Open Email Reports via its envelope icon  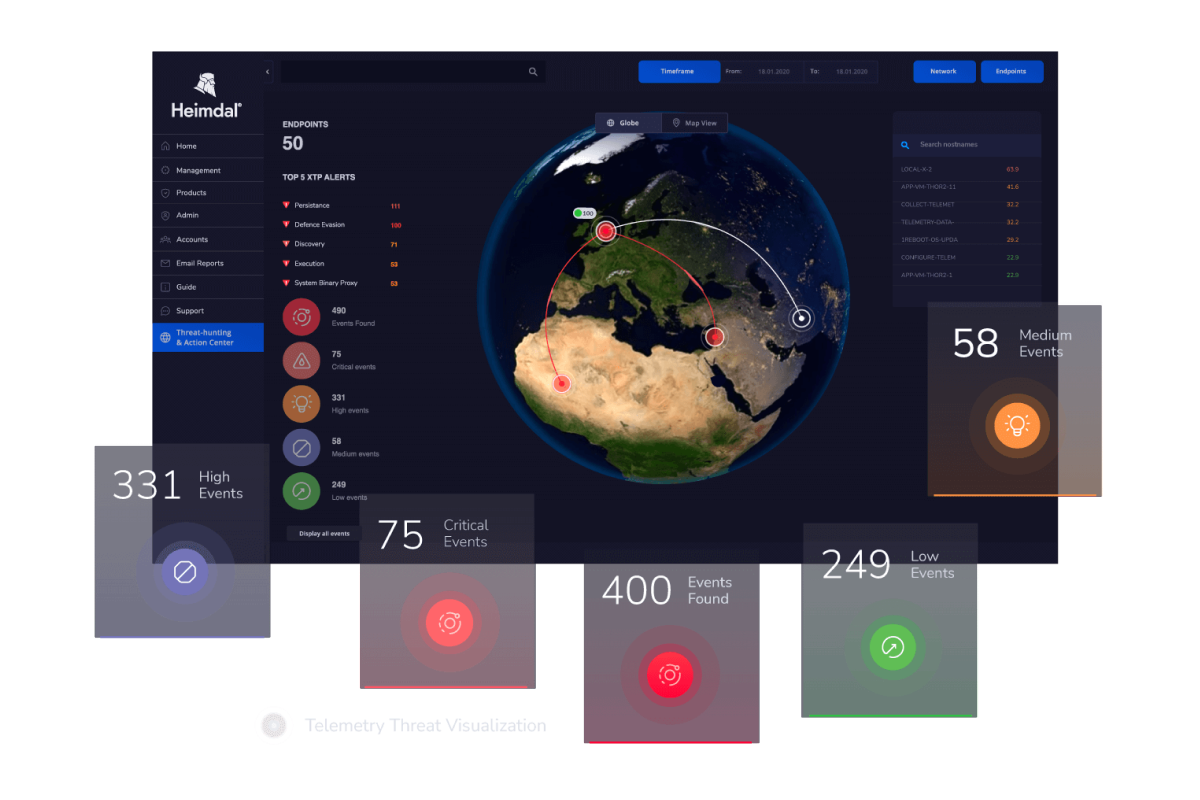pyautogui.click(x=163, y=263)
